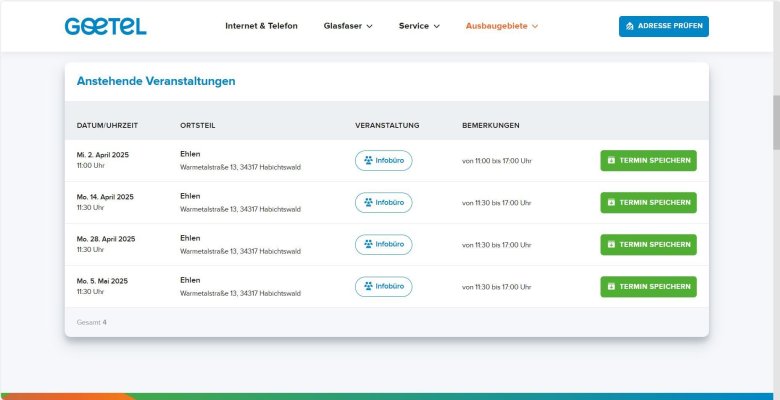Expand the Ausbaugebiete dropdown chevron
This screenshot has height=400, width=780.
click(x=535, y=26)
